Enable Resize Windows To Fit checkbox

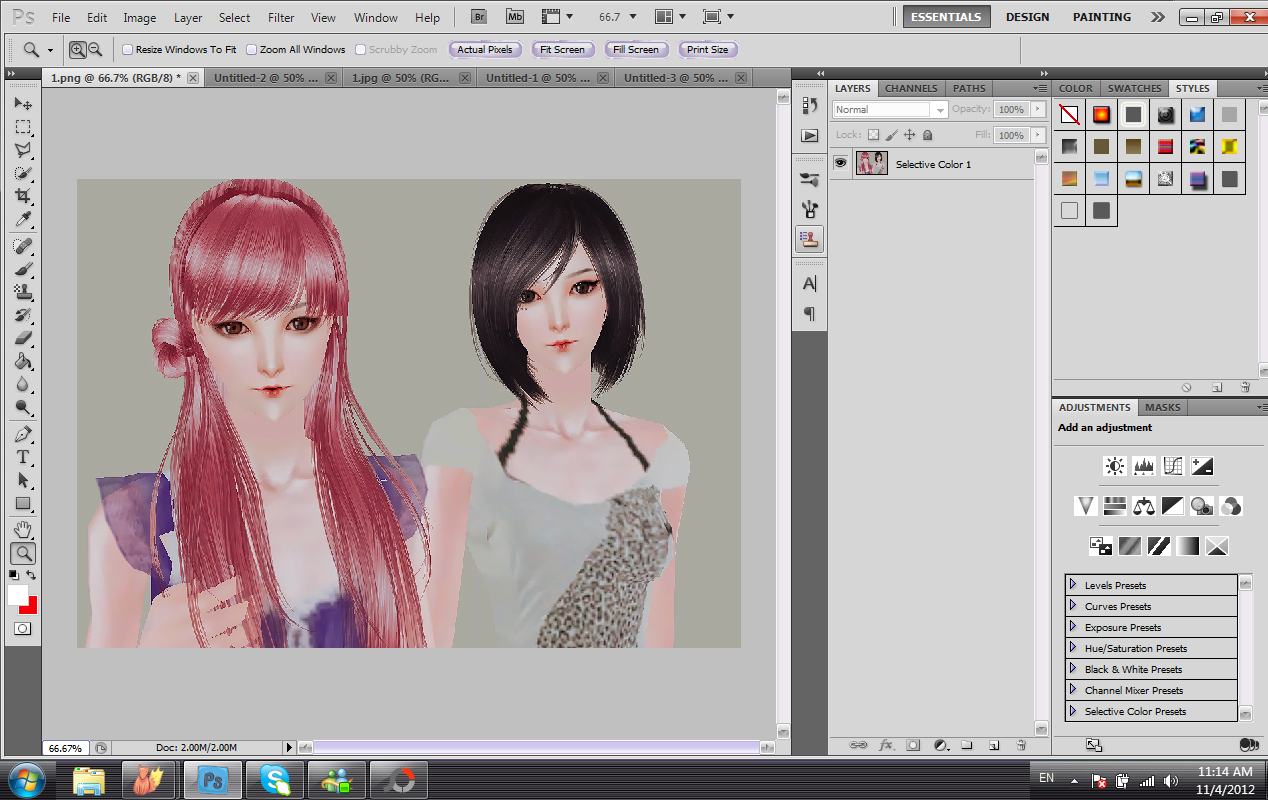click(128, 50)
